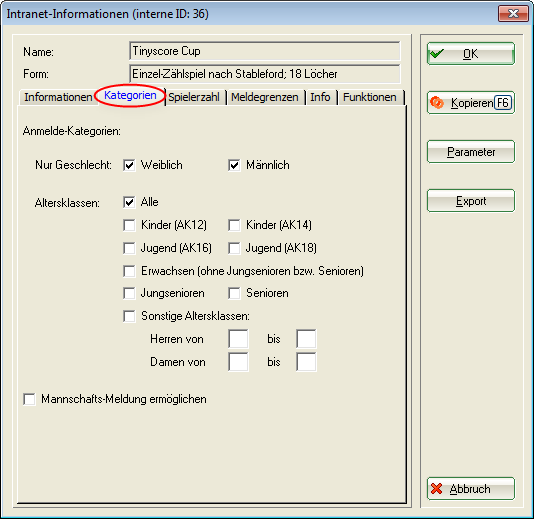The height and width of the screenshot is (519, 534).
Task: Click the Herren von age field
Action: click(238, 339)
